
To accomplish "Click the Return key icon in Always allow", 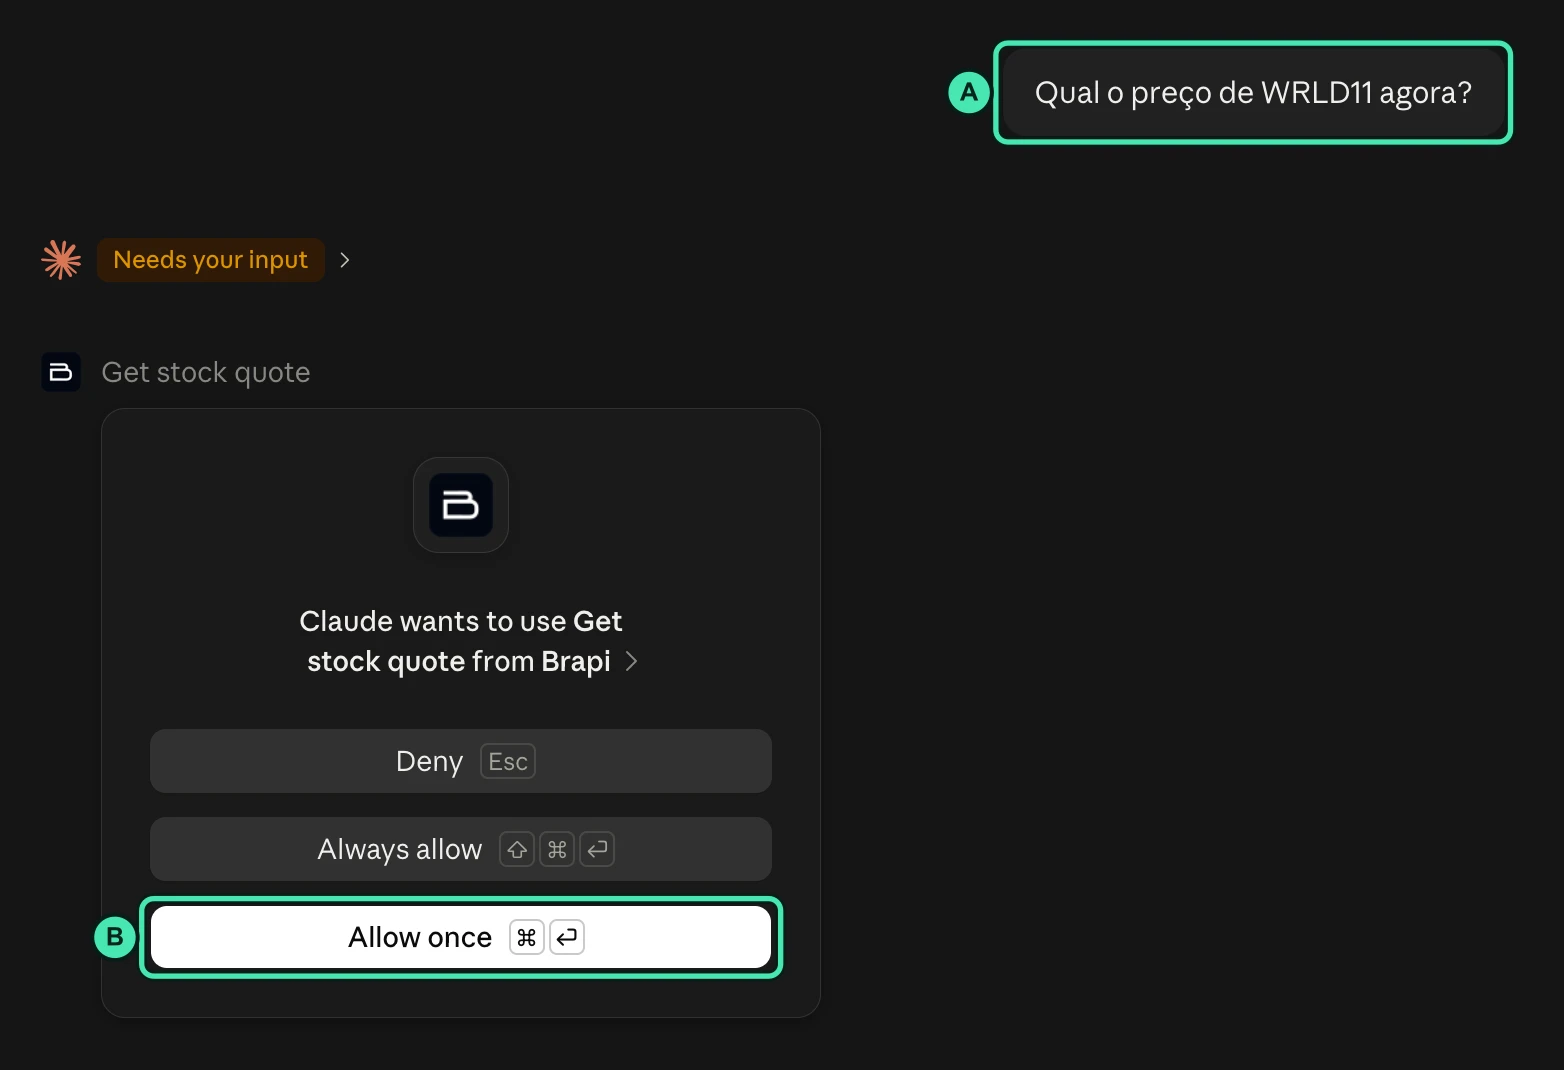I will (x=597, y=849).
